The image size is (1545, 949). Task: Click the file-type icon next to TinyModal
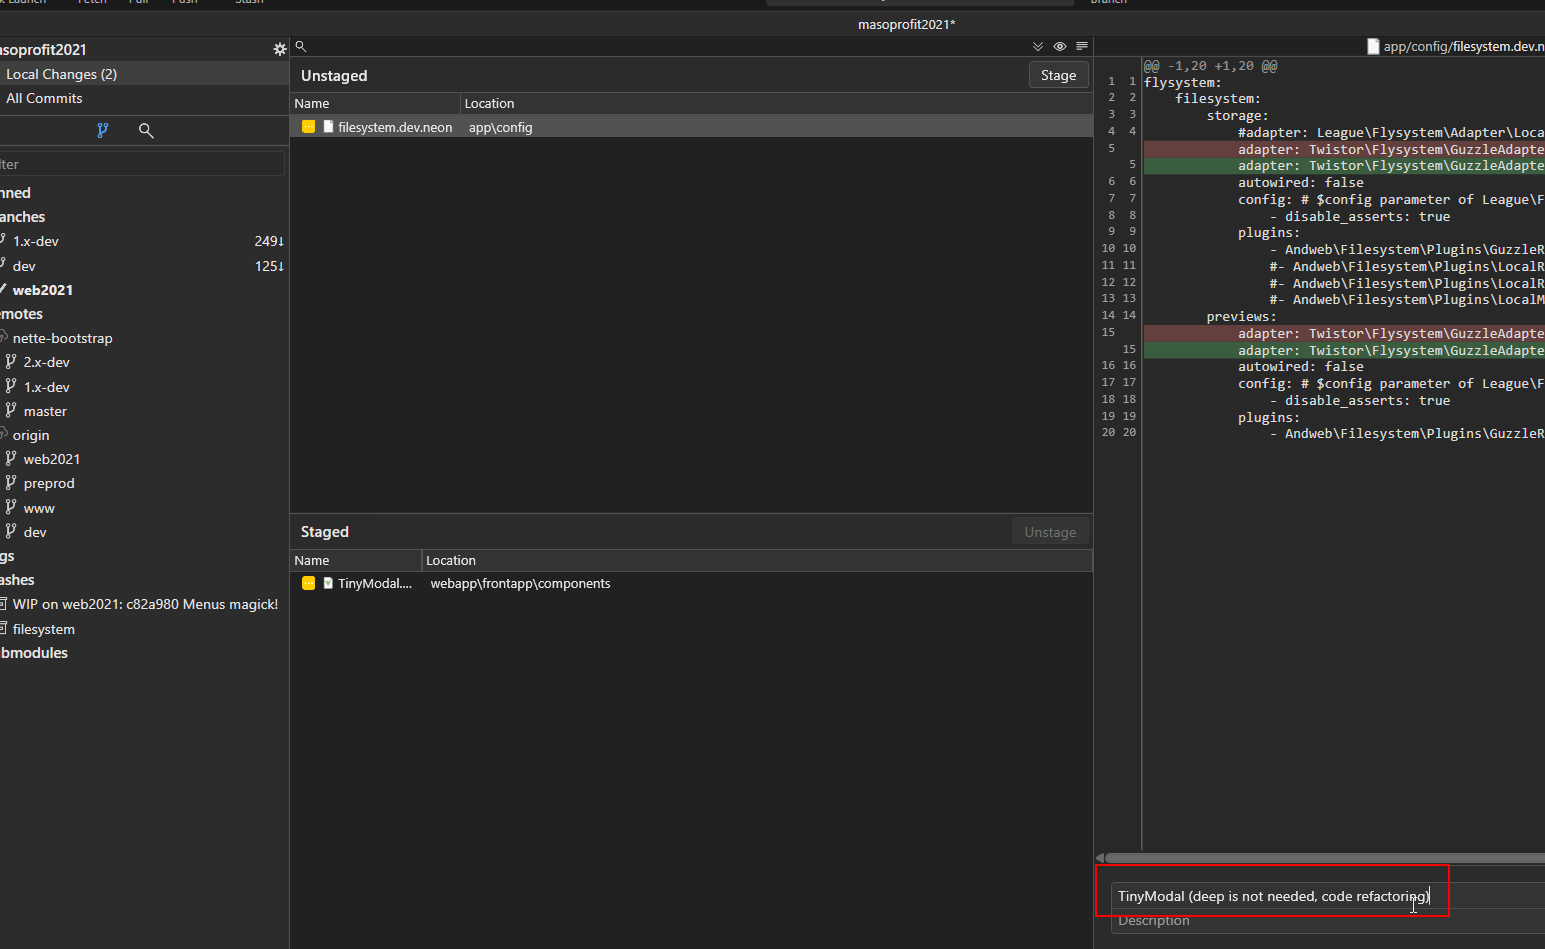click(x=328, y=583)
